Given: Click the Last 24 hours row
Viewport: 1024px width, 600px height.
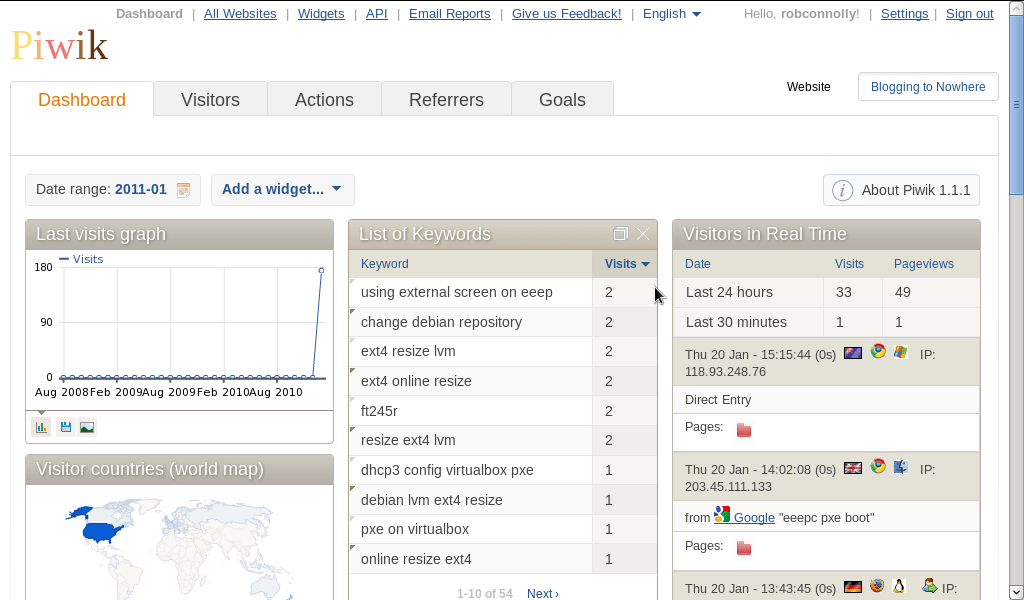Looking at the screenshot, I should pyautogui.click(x=826, y=292).
